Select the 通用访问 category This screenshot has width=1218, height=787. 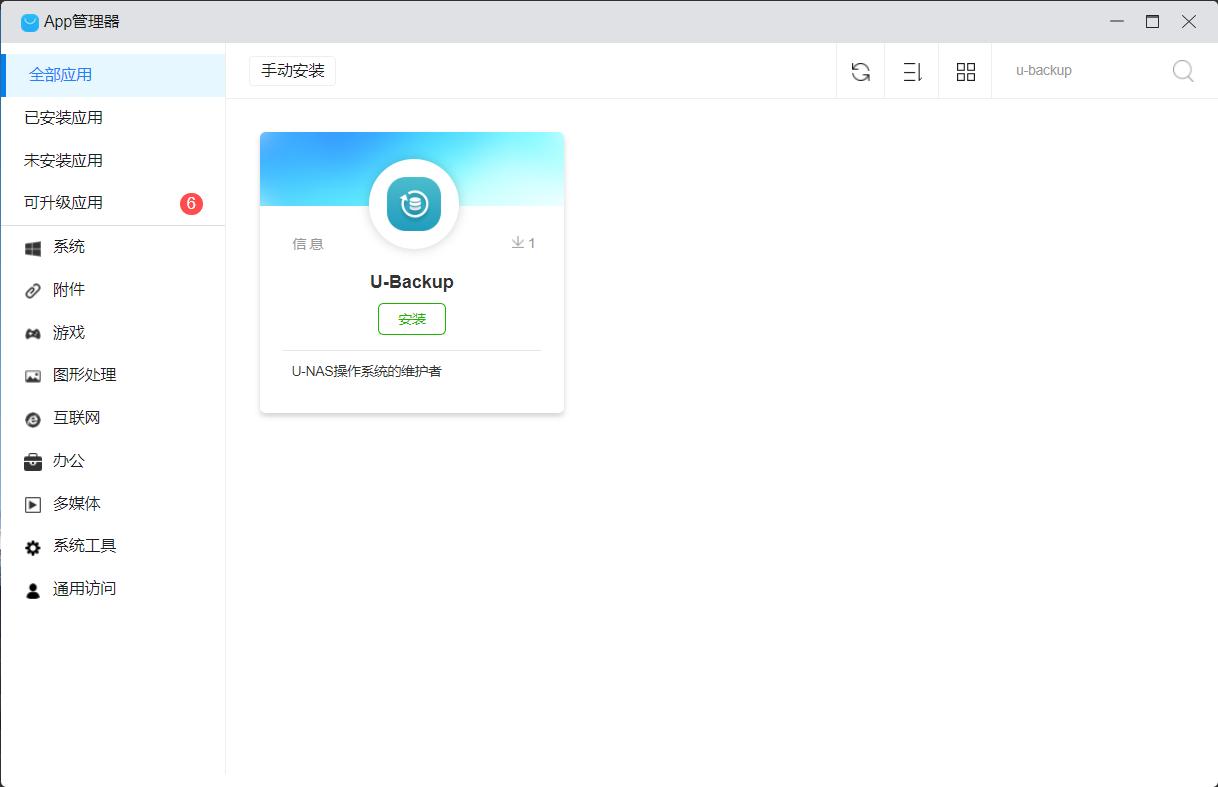(x=84, y=589)
